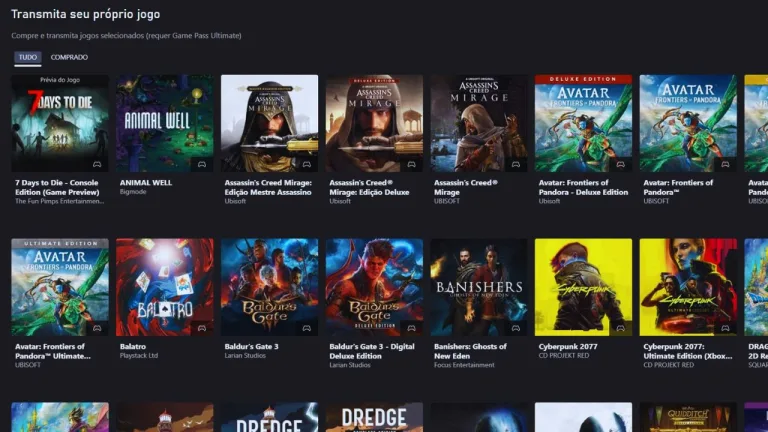
Task: Click publisher text 'Playstack Ltd'
Action: (139, 356)
